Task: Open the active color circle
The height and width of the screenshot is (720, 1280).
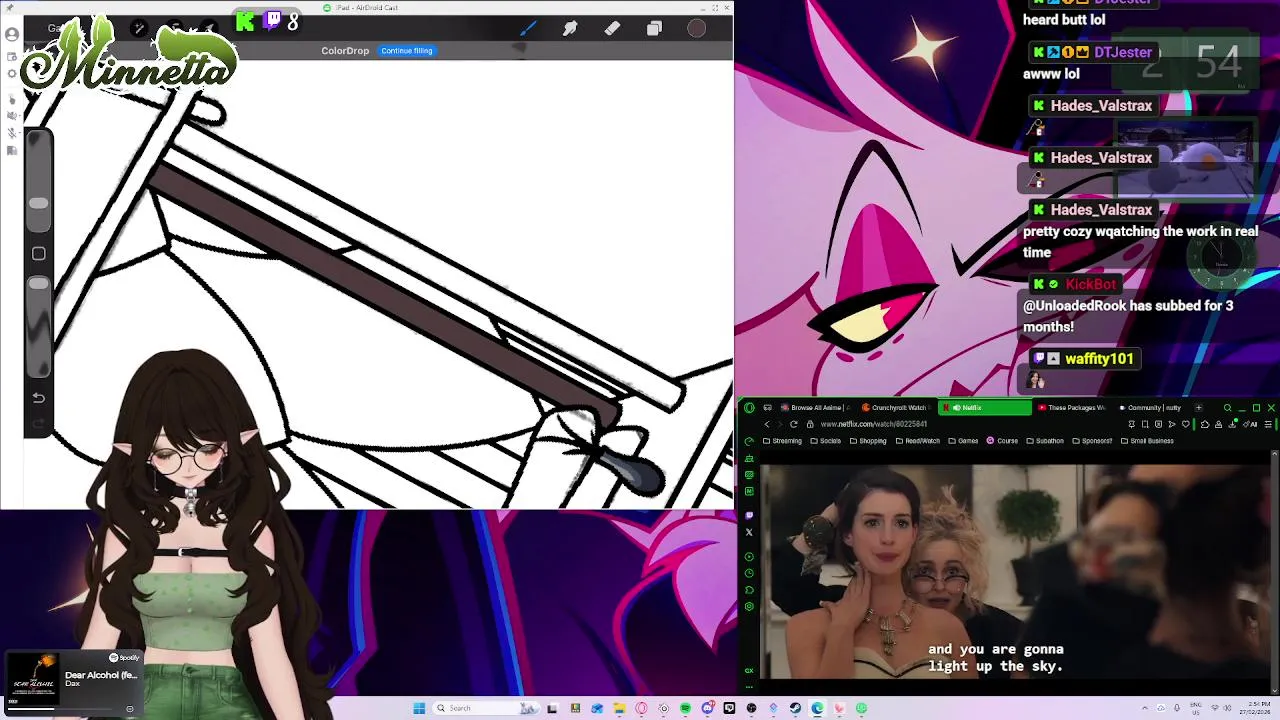Action: click(x=697, y=28)
